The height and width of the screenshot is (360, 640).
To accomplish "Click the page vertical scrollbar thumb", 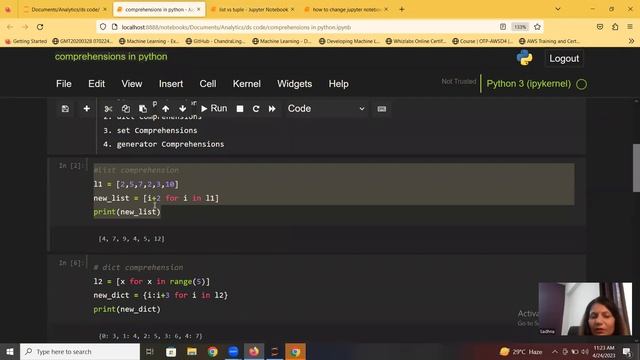I will [636, 168].
